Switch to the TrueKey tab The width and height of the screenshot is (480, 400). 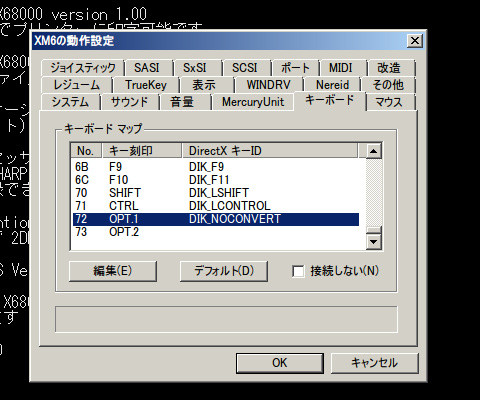coord(146,85)
